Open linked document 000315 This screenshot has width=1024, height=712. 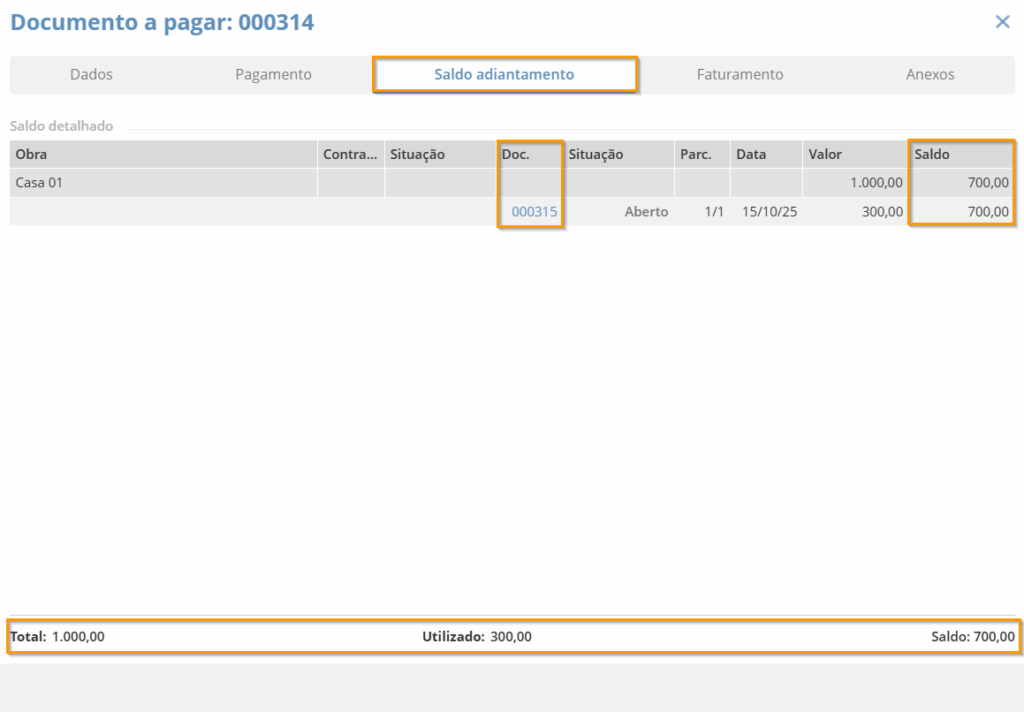534,212
